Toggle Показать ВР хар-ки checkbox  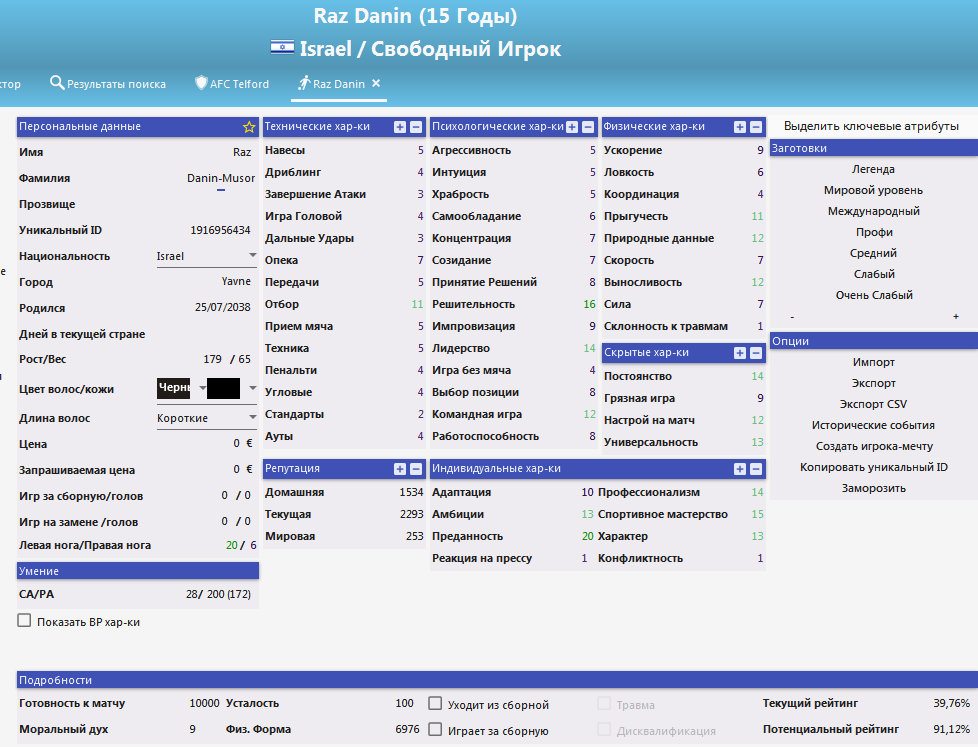[24, 620]
